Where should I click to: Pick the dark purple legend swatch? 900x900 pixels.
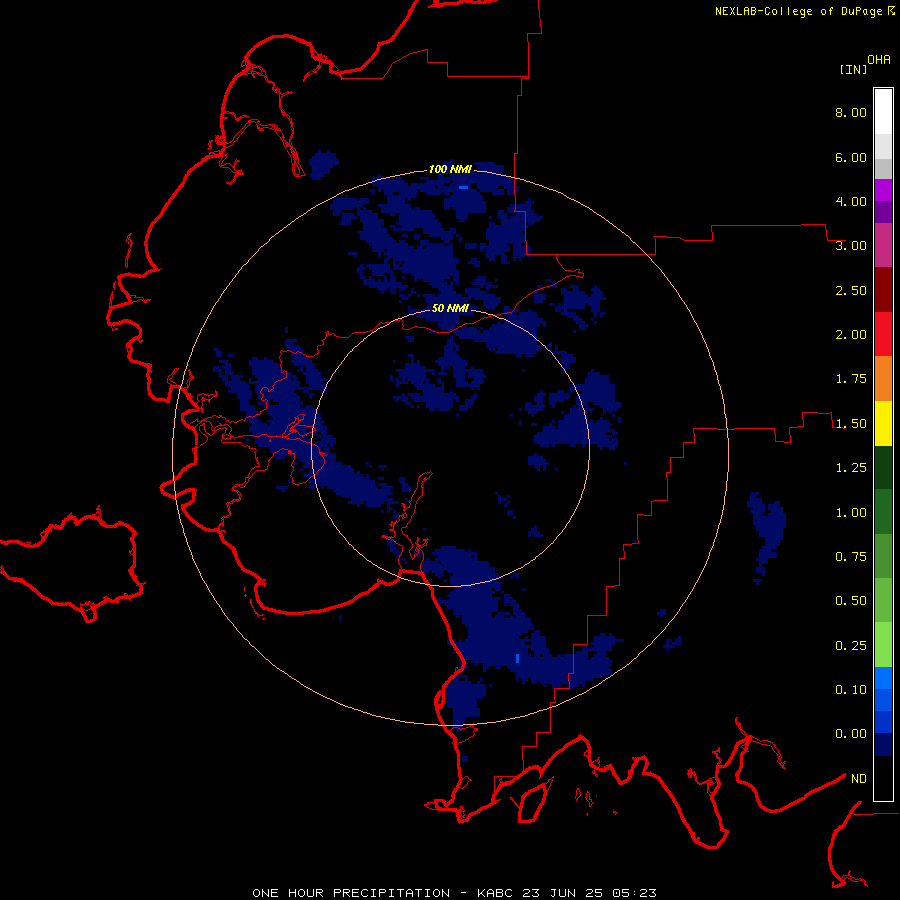883,212
